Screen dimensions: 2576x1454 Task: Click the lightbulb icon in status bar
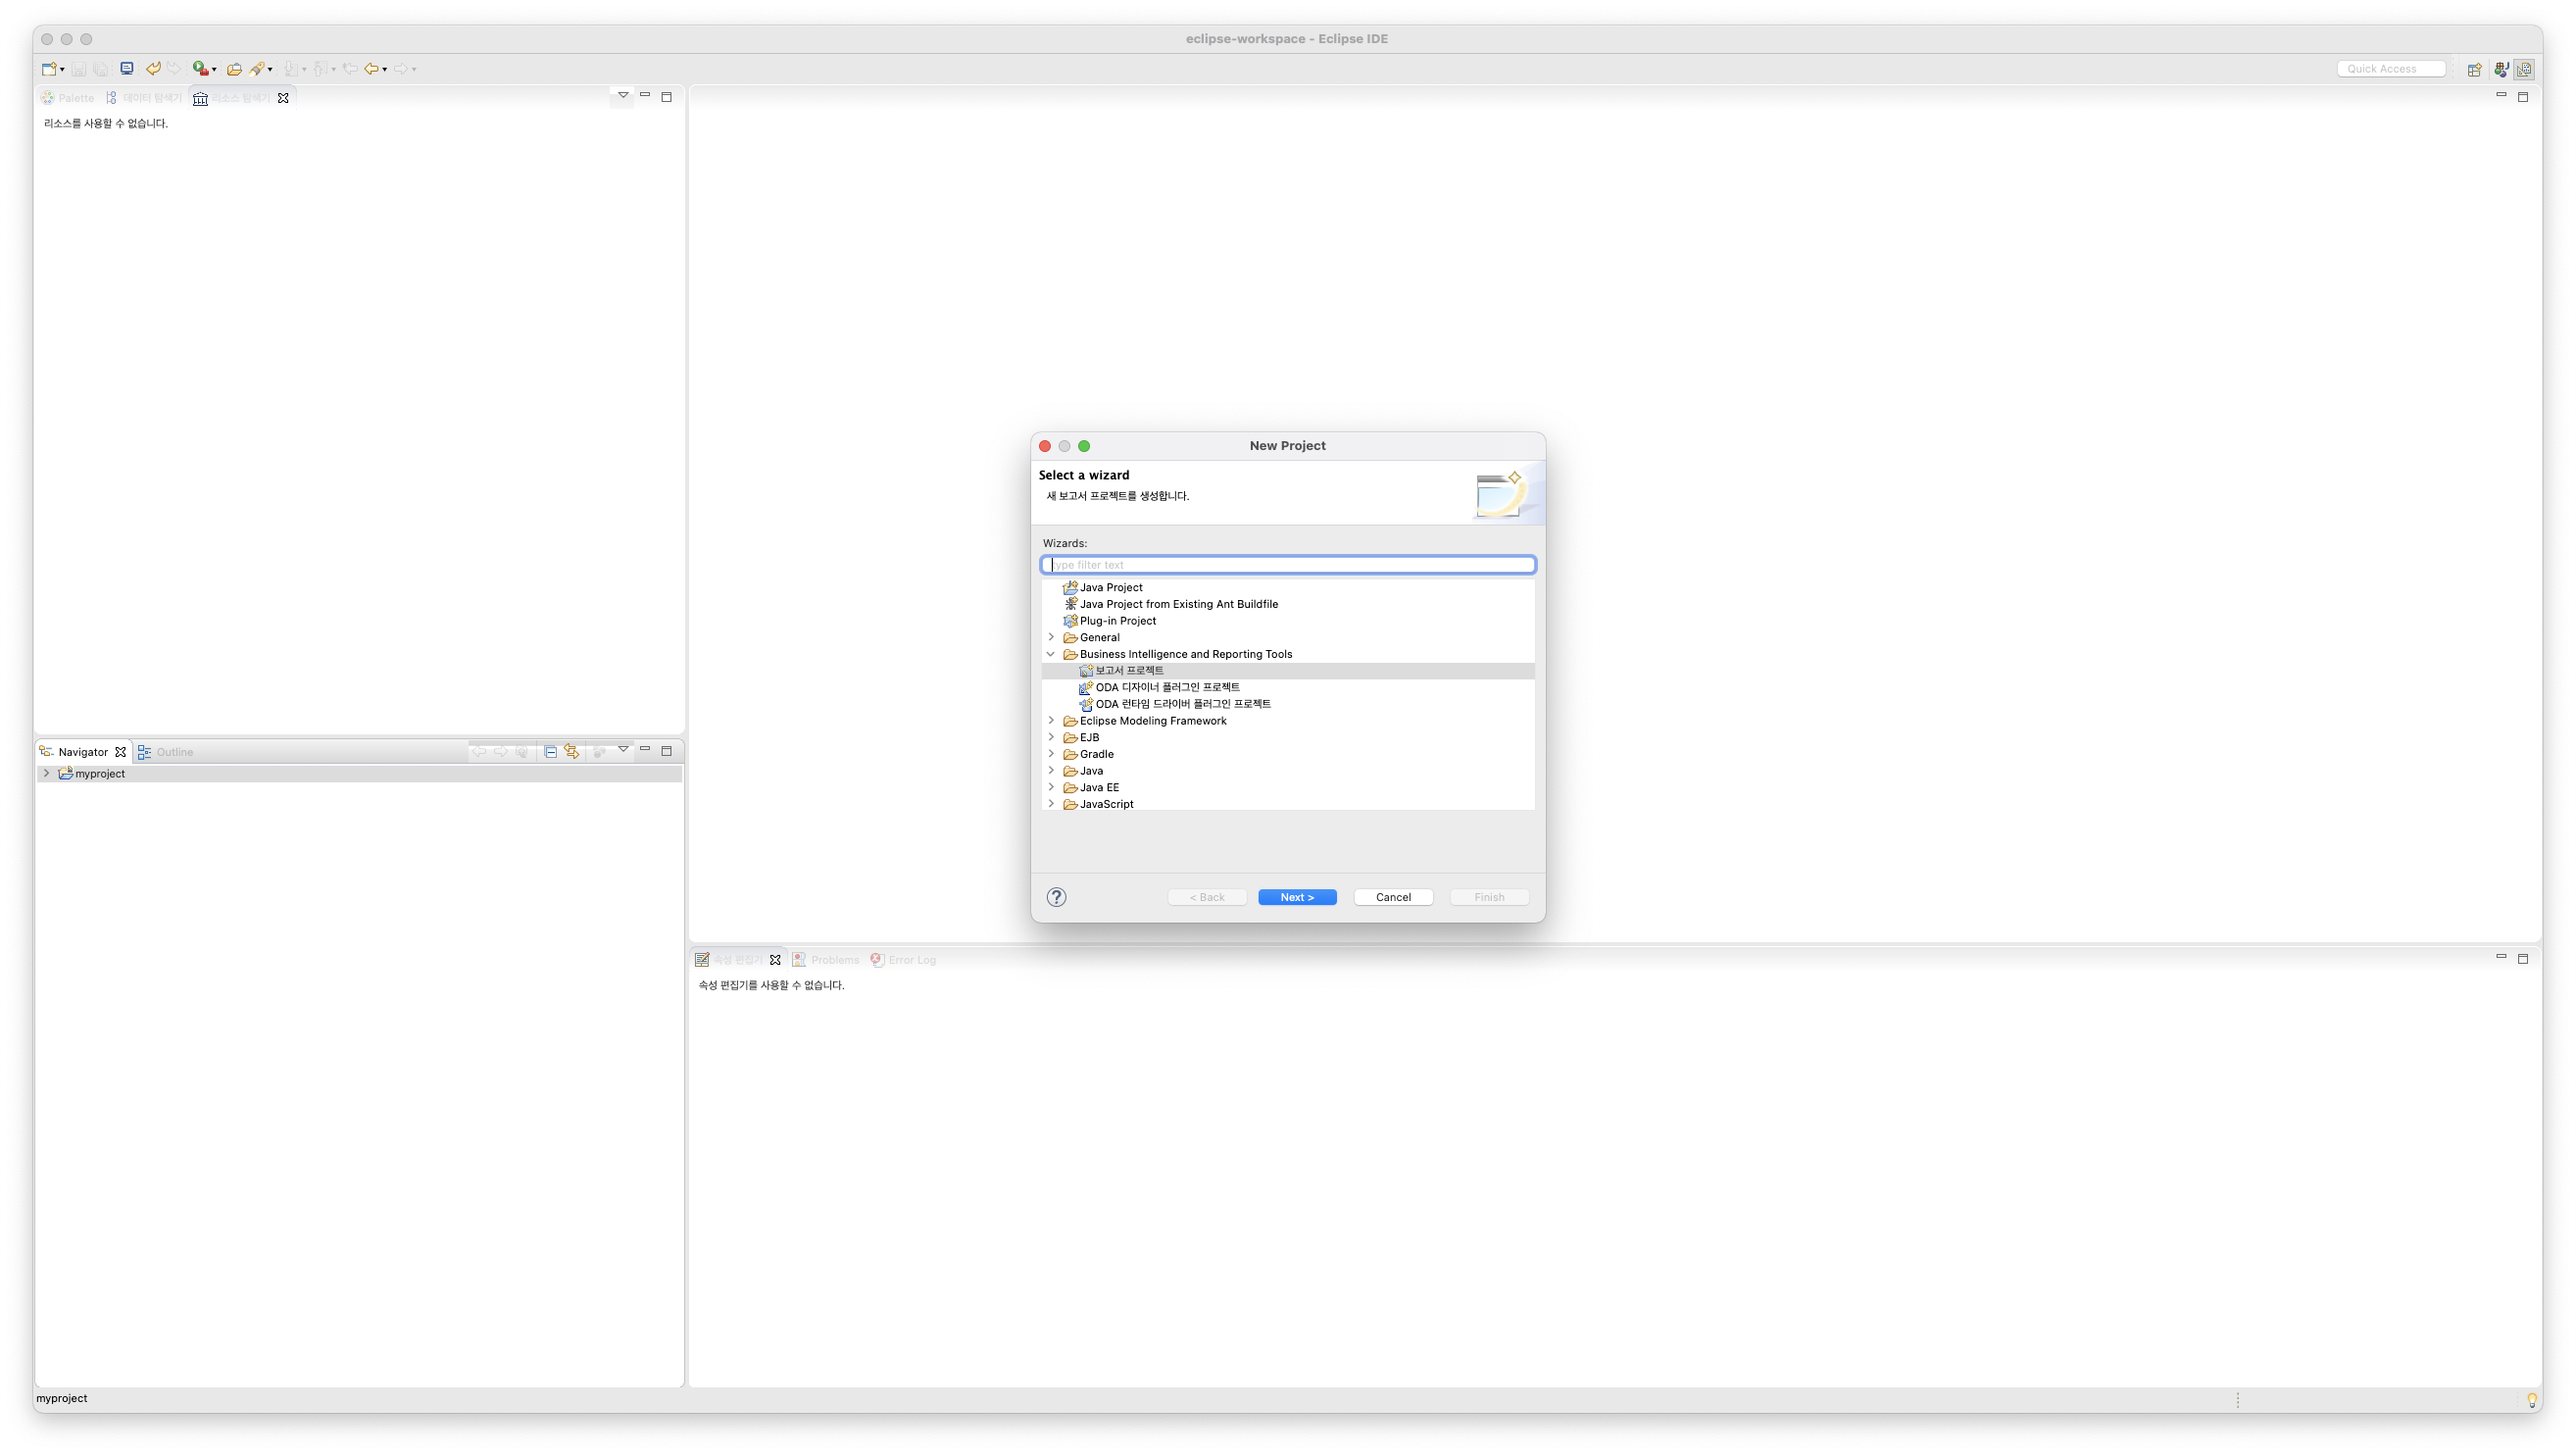(x=2531, y=1399)
